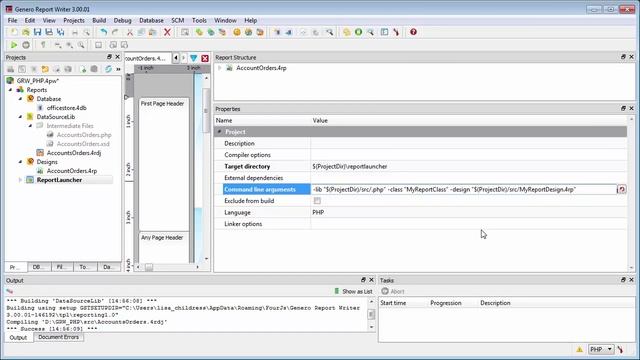Open the Projects menu
The height and width of the screenshot is (360, 640).
tap(74, 20)
